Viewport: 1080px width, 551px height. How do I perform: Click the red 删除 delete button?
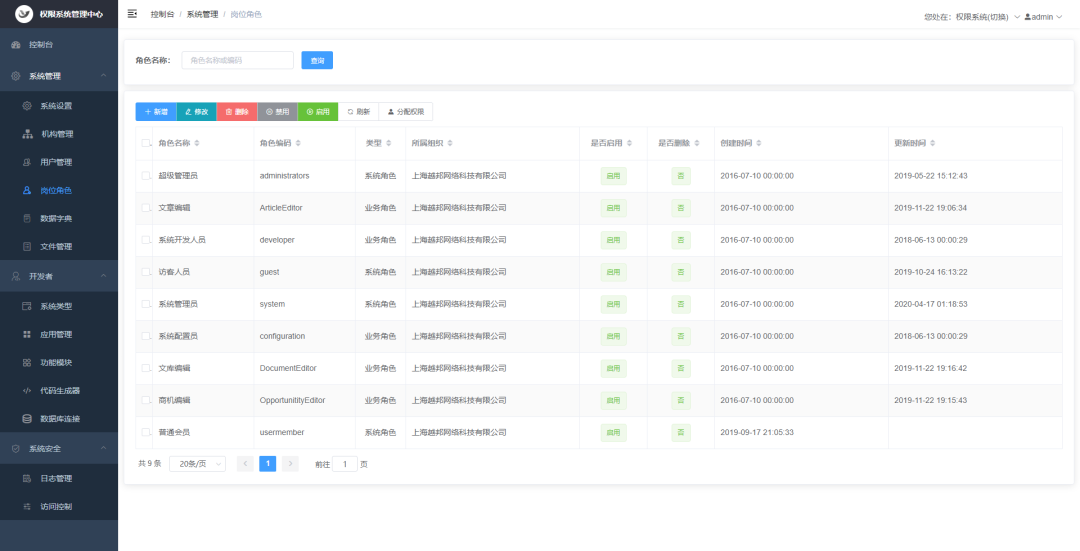coord(237,112)
